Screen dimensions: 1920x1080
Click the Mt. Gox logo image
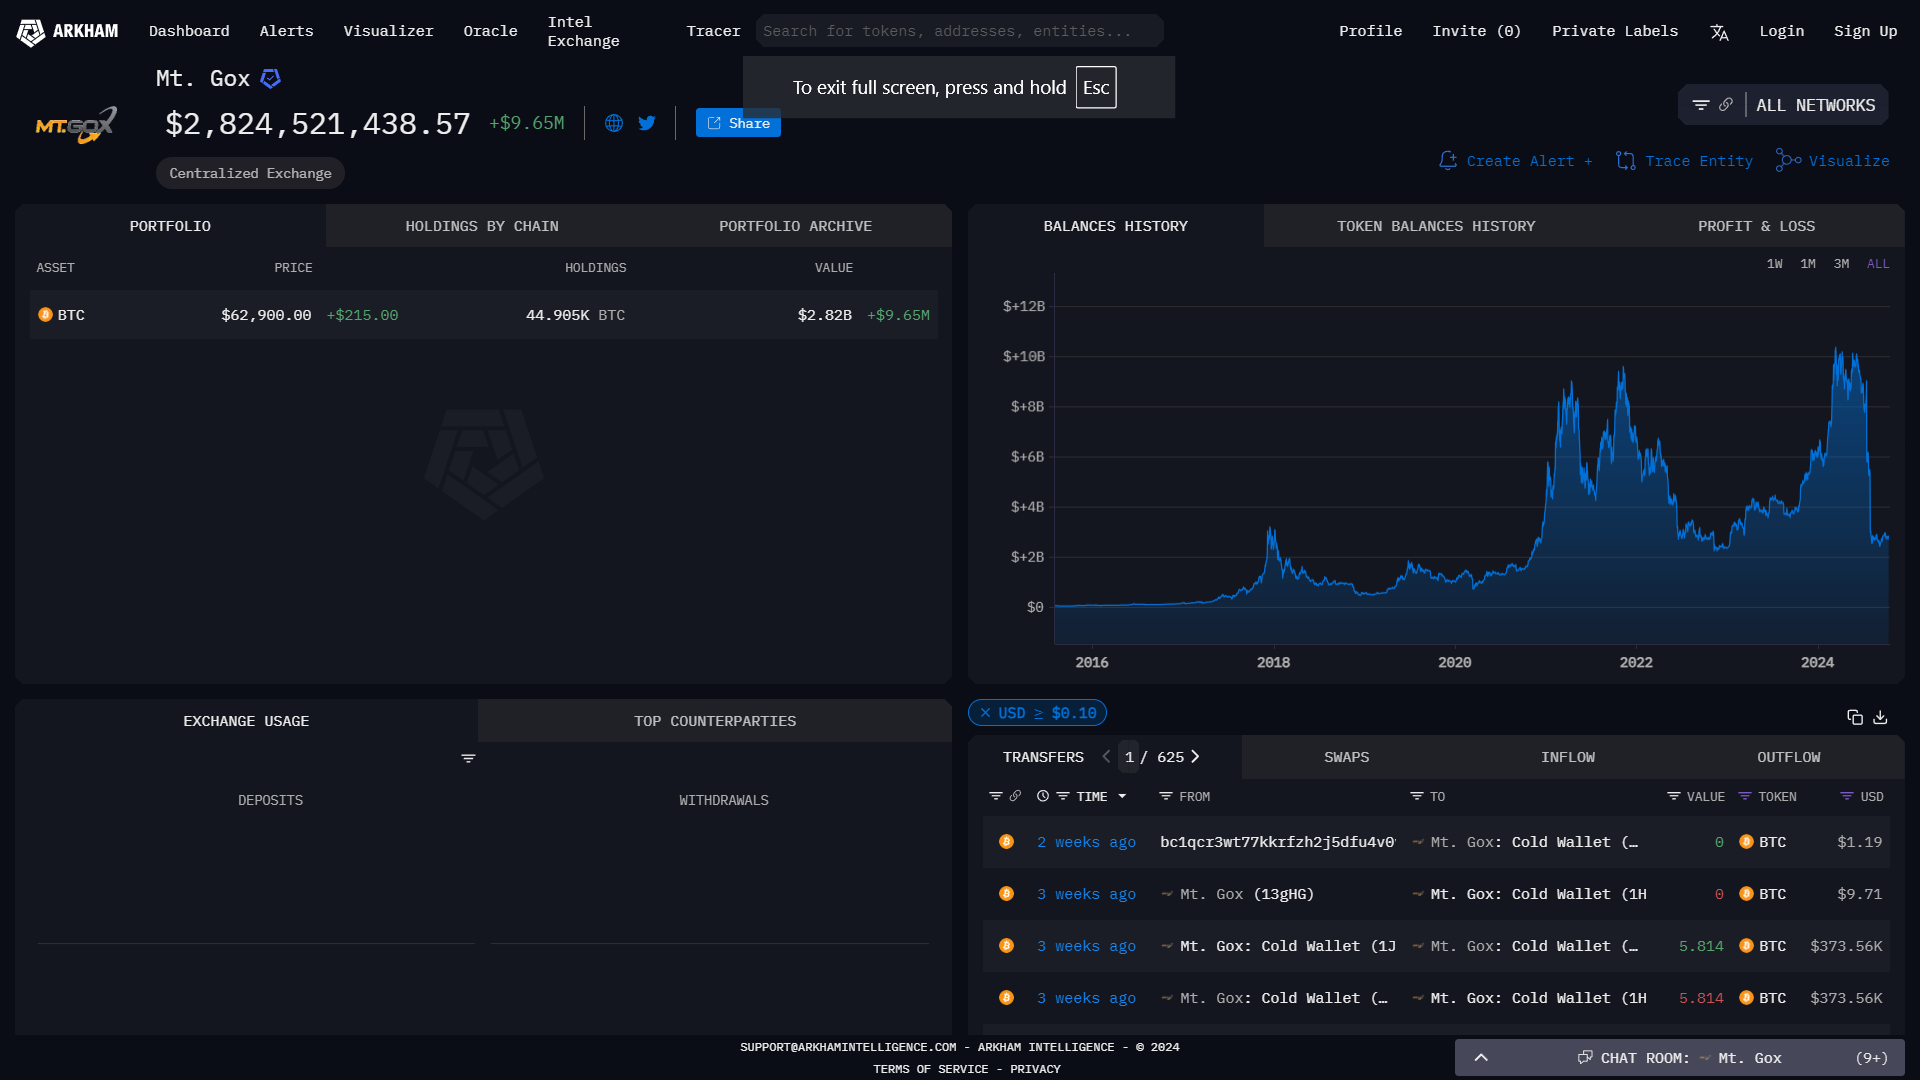pos(77,125)
